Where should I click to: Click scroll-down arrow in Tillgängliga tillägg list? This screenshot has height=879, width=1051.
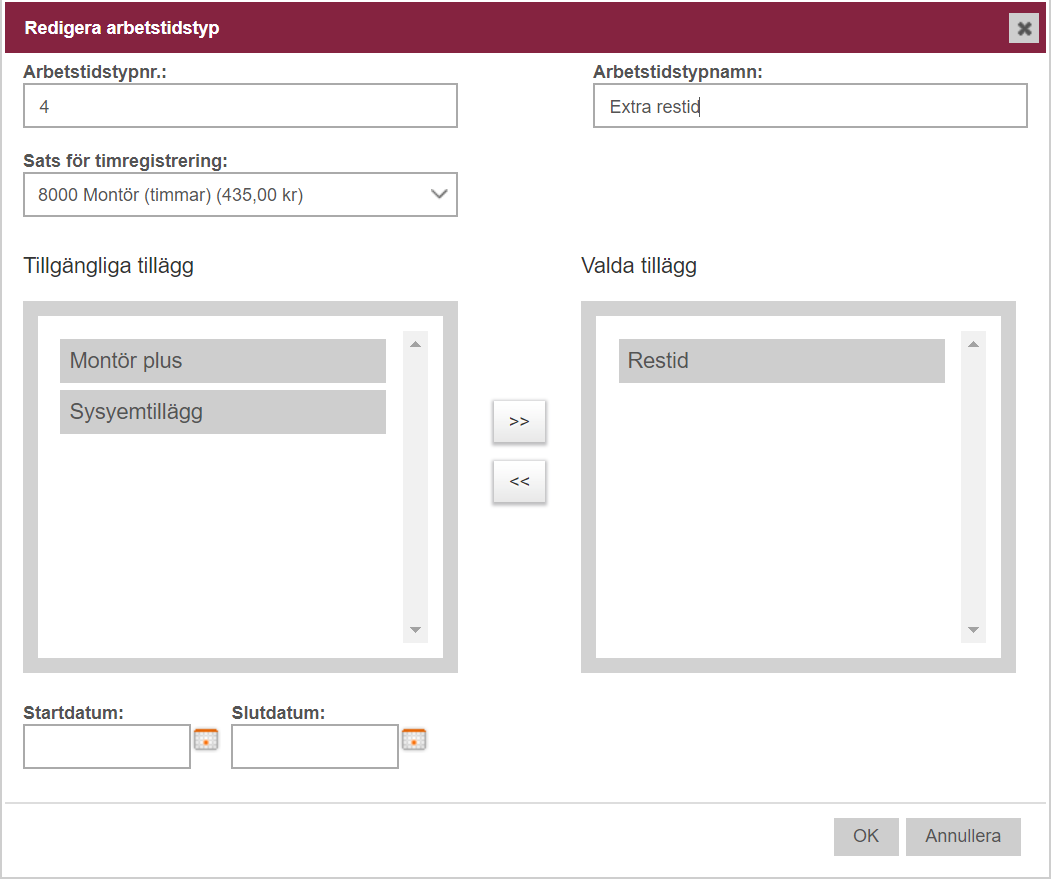pos(416,630)
